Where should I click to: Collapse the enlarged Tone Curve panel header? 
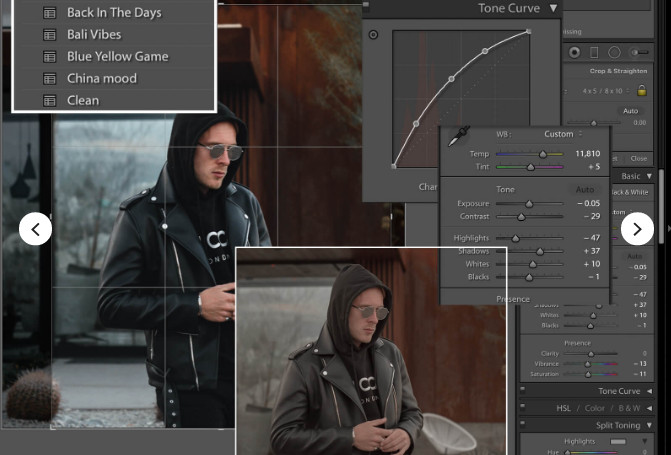point(553,8)
